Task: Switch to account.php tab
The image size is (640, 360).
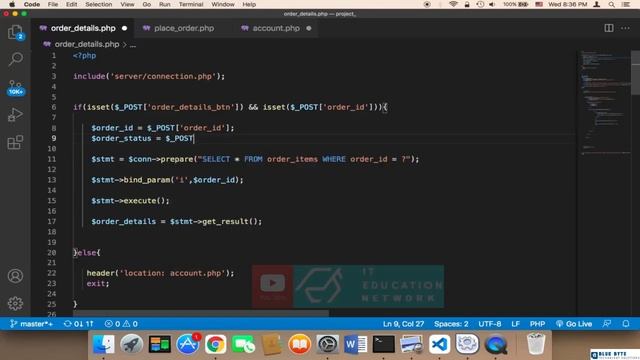Action: click(x=276, y=28)
